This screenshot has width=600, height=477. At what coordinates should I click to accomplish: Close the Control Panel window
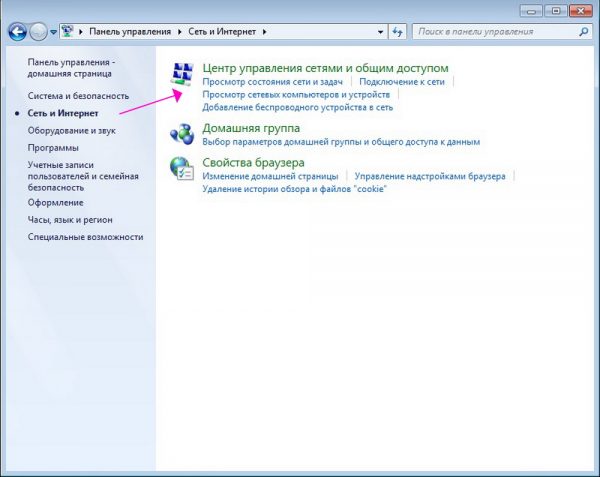[581, 11]
